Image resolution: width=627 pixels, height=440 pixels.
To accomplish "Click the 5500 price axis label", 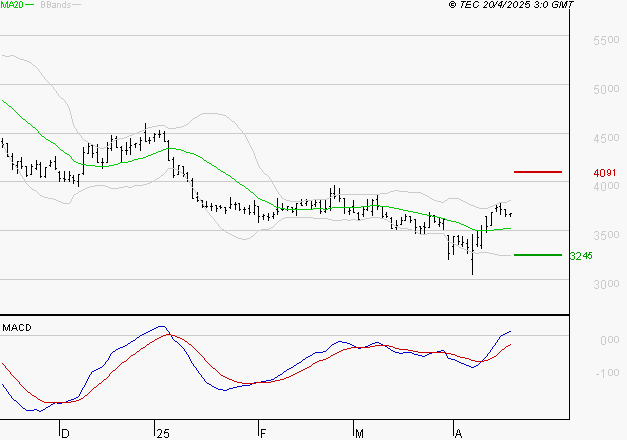I will 606,41.
